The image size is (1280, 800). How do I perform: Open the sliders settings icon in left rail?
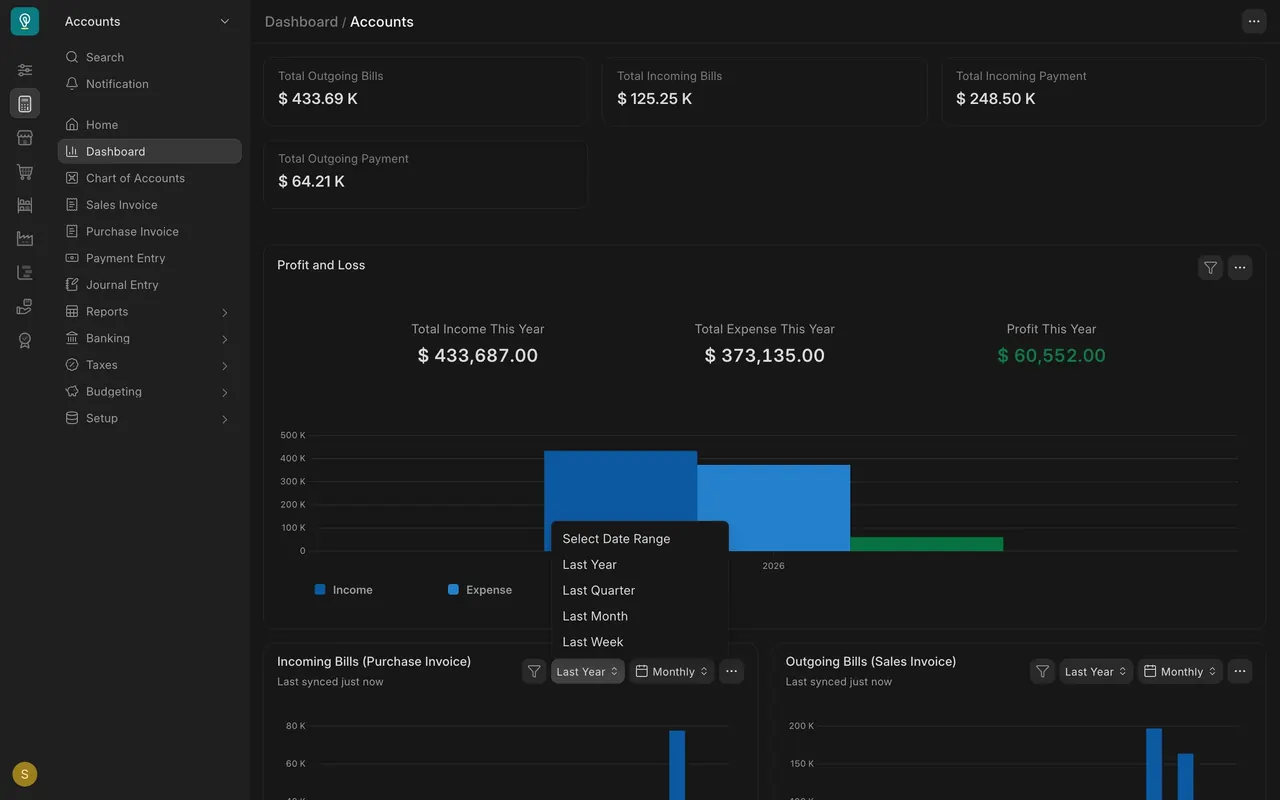coord(25,70)
